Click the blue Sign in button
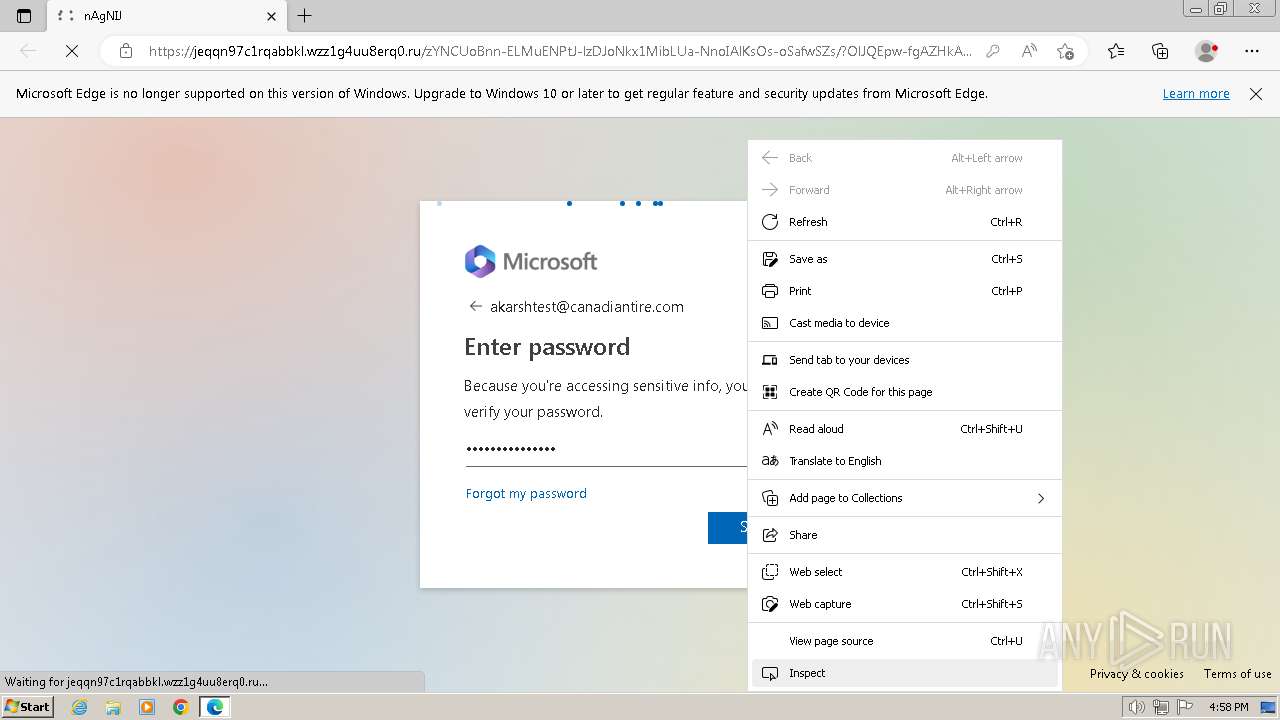Image resolution: width=1280 pixels, height=720 pixels. (727, 528)
